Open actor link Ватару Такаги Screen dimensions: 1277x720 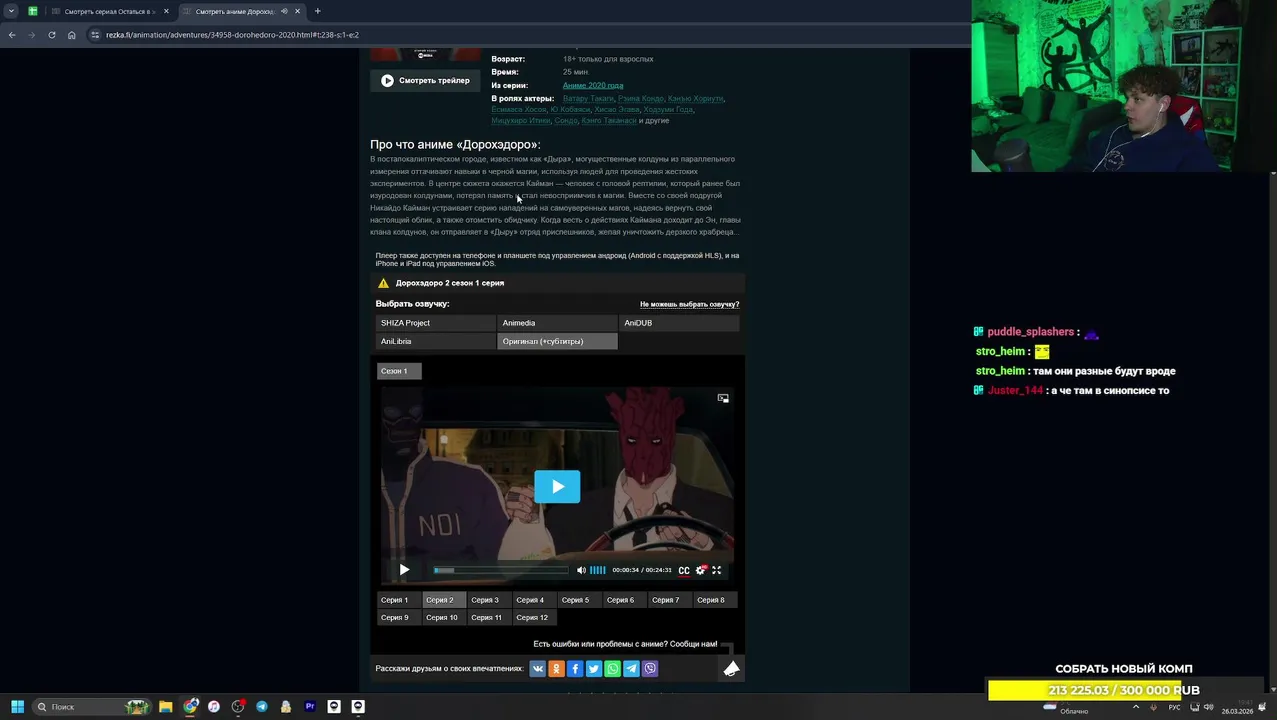[x=588, y=99]
